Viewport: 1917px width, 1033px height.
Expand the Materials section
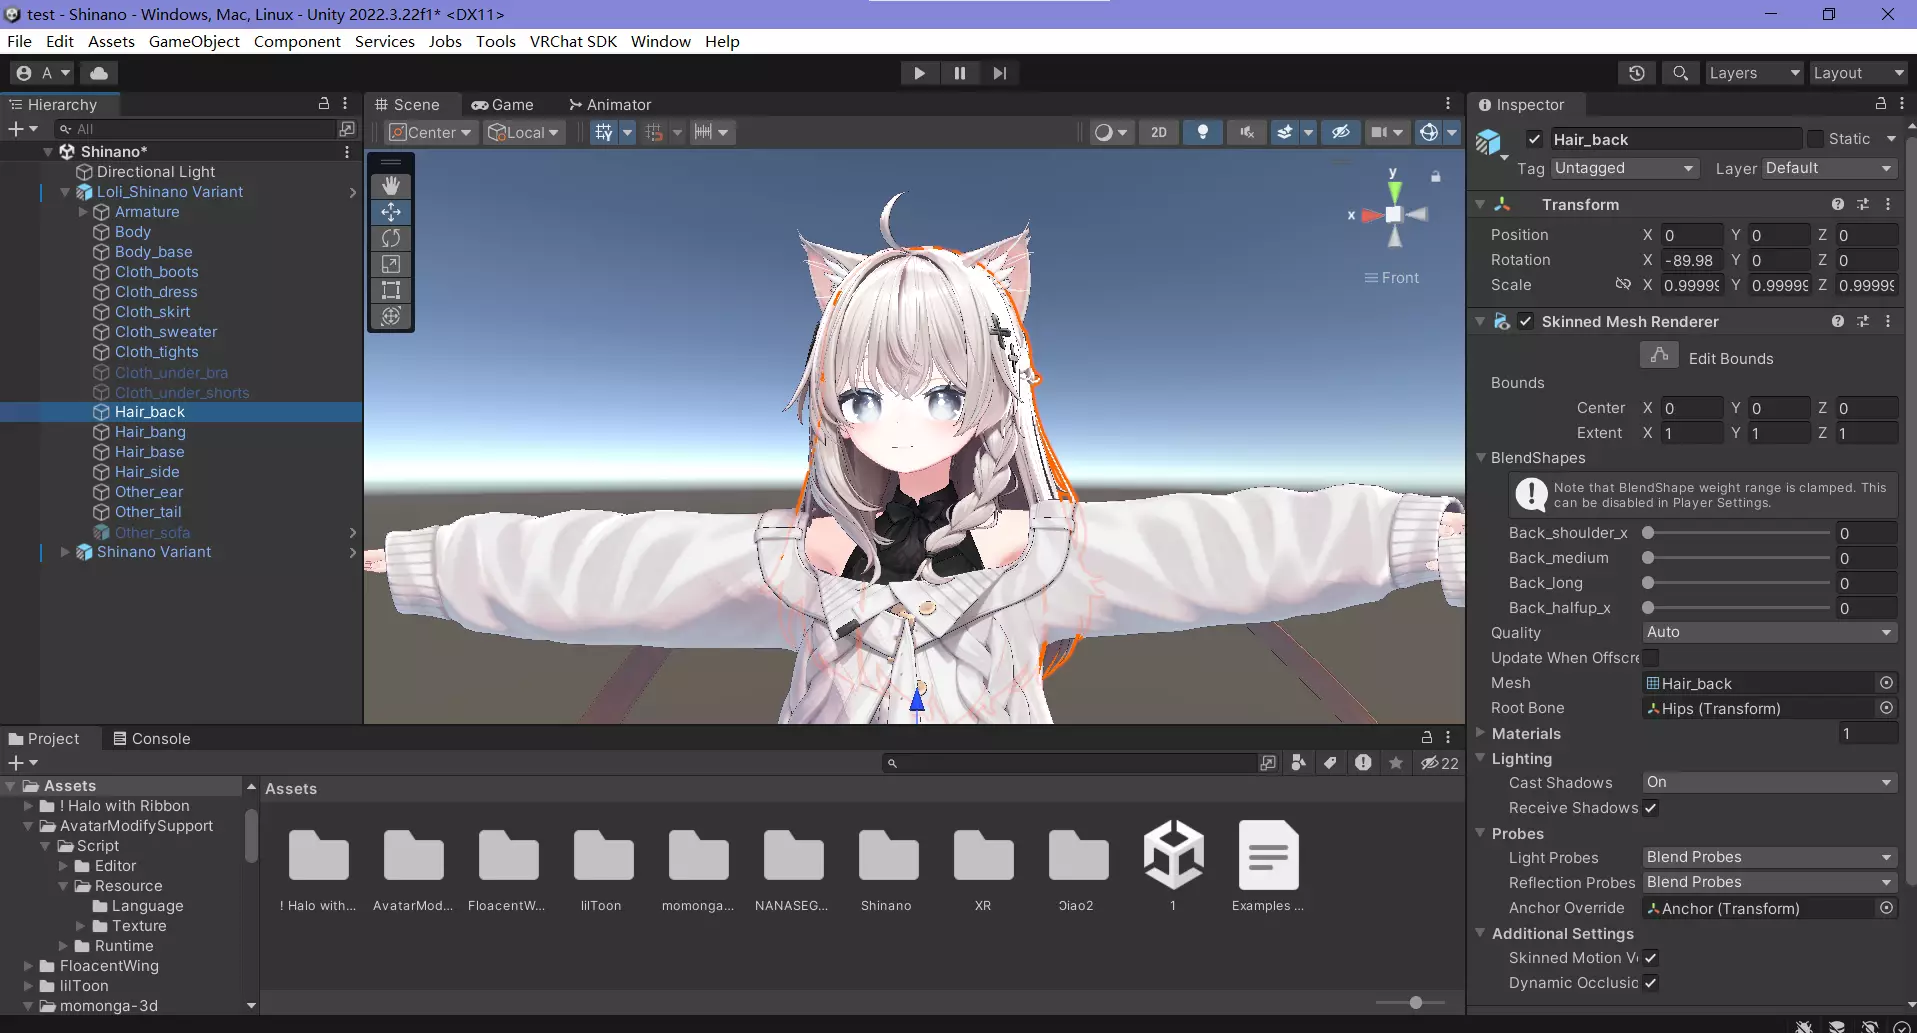point(1480,733)
